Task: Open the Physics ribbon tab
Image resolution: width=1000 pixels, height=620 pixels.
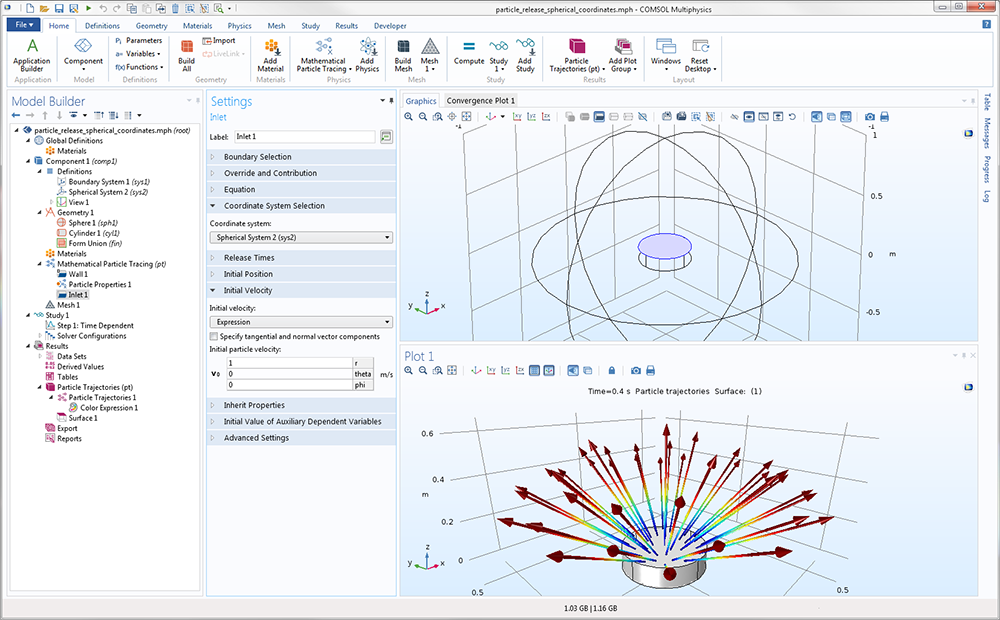Action: (x=239, y=25)
